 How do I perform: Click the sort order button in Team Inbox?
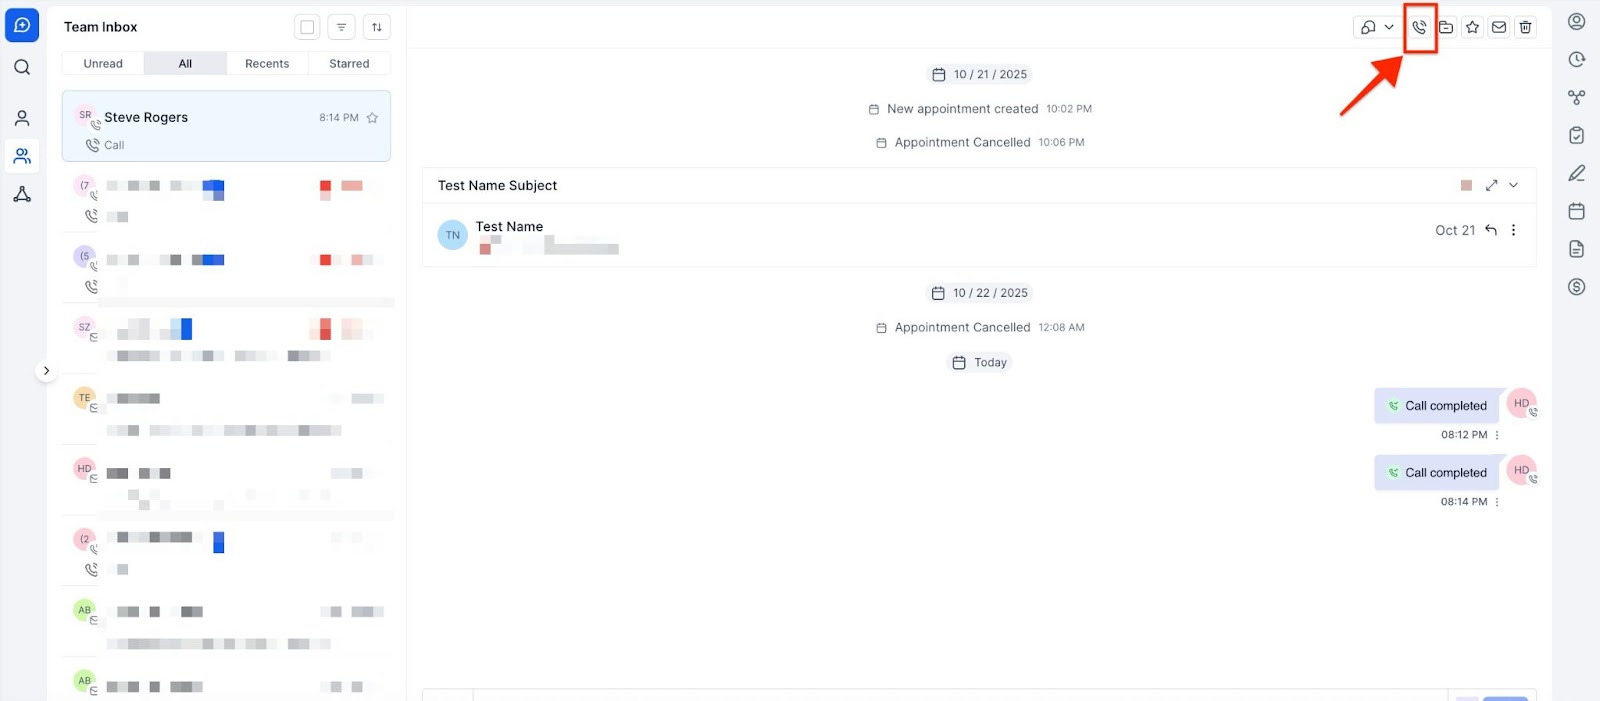pyautogui.click(x=377, y=27)
